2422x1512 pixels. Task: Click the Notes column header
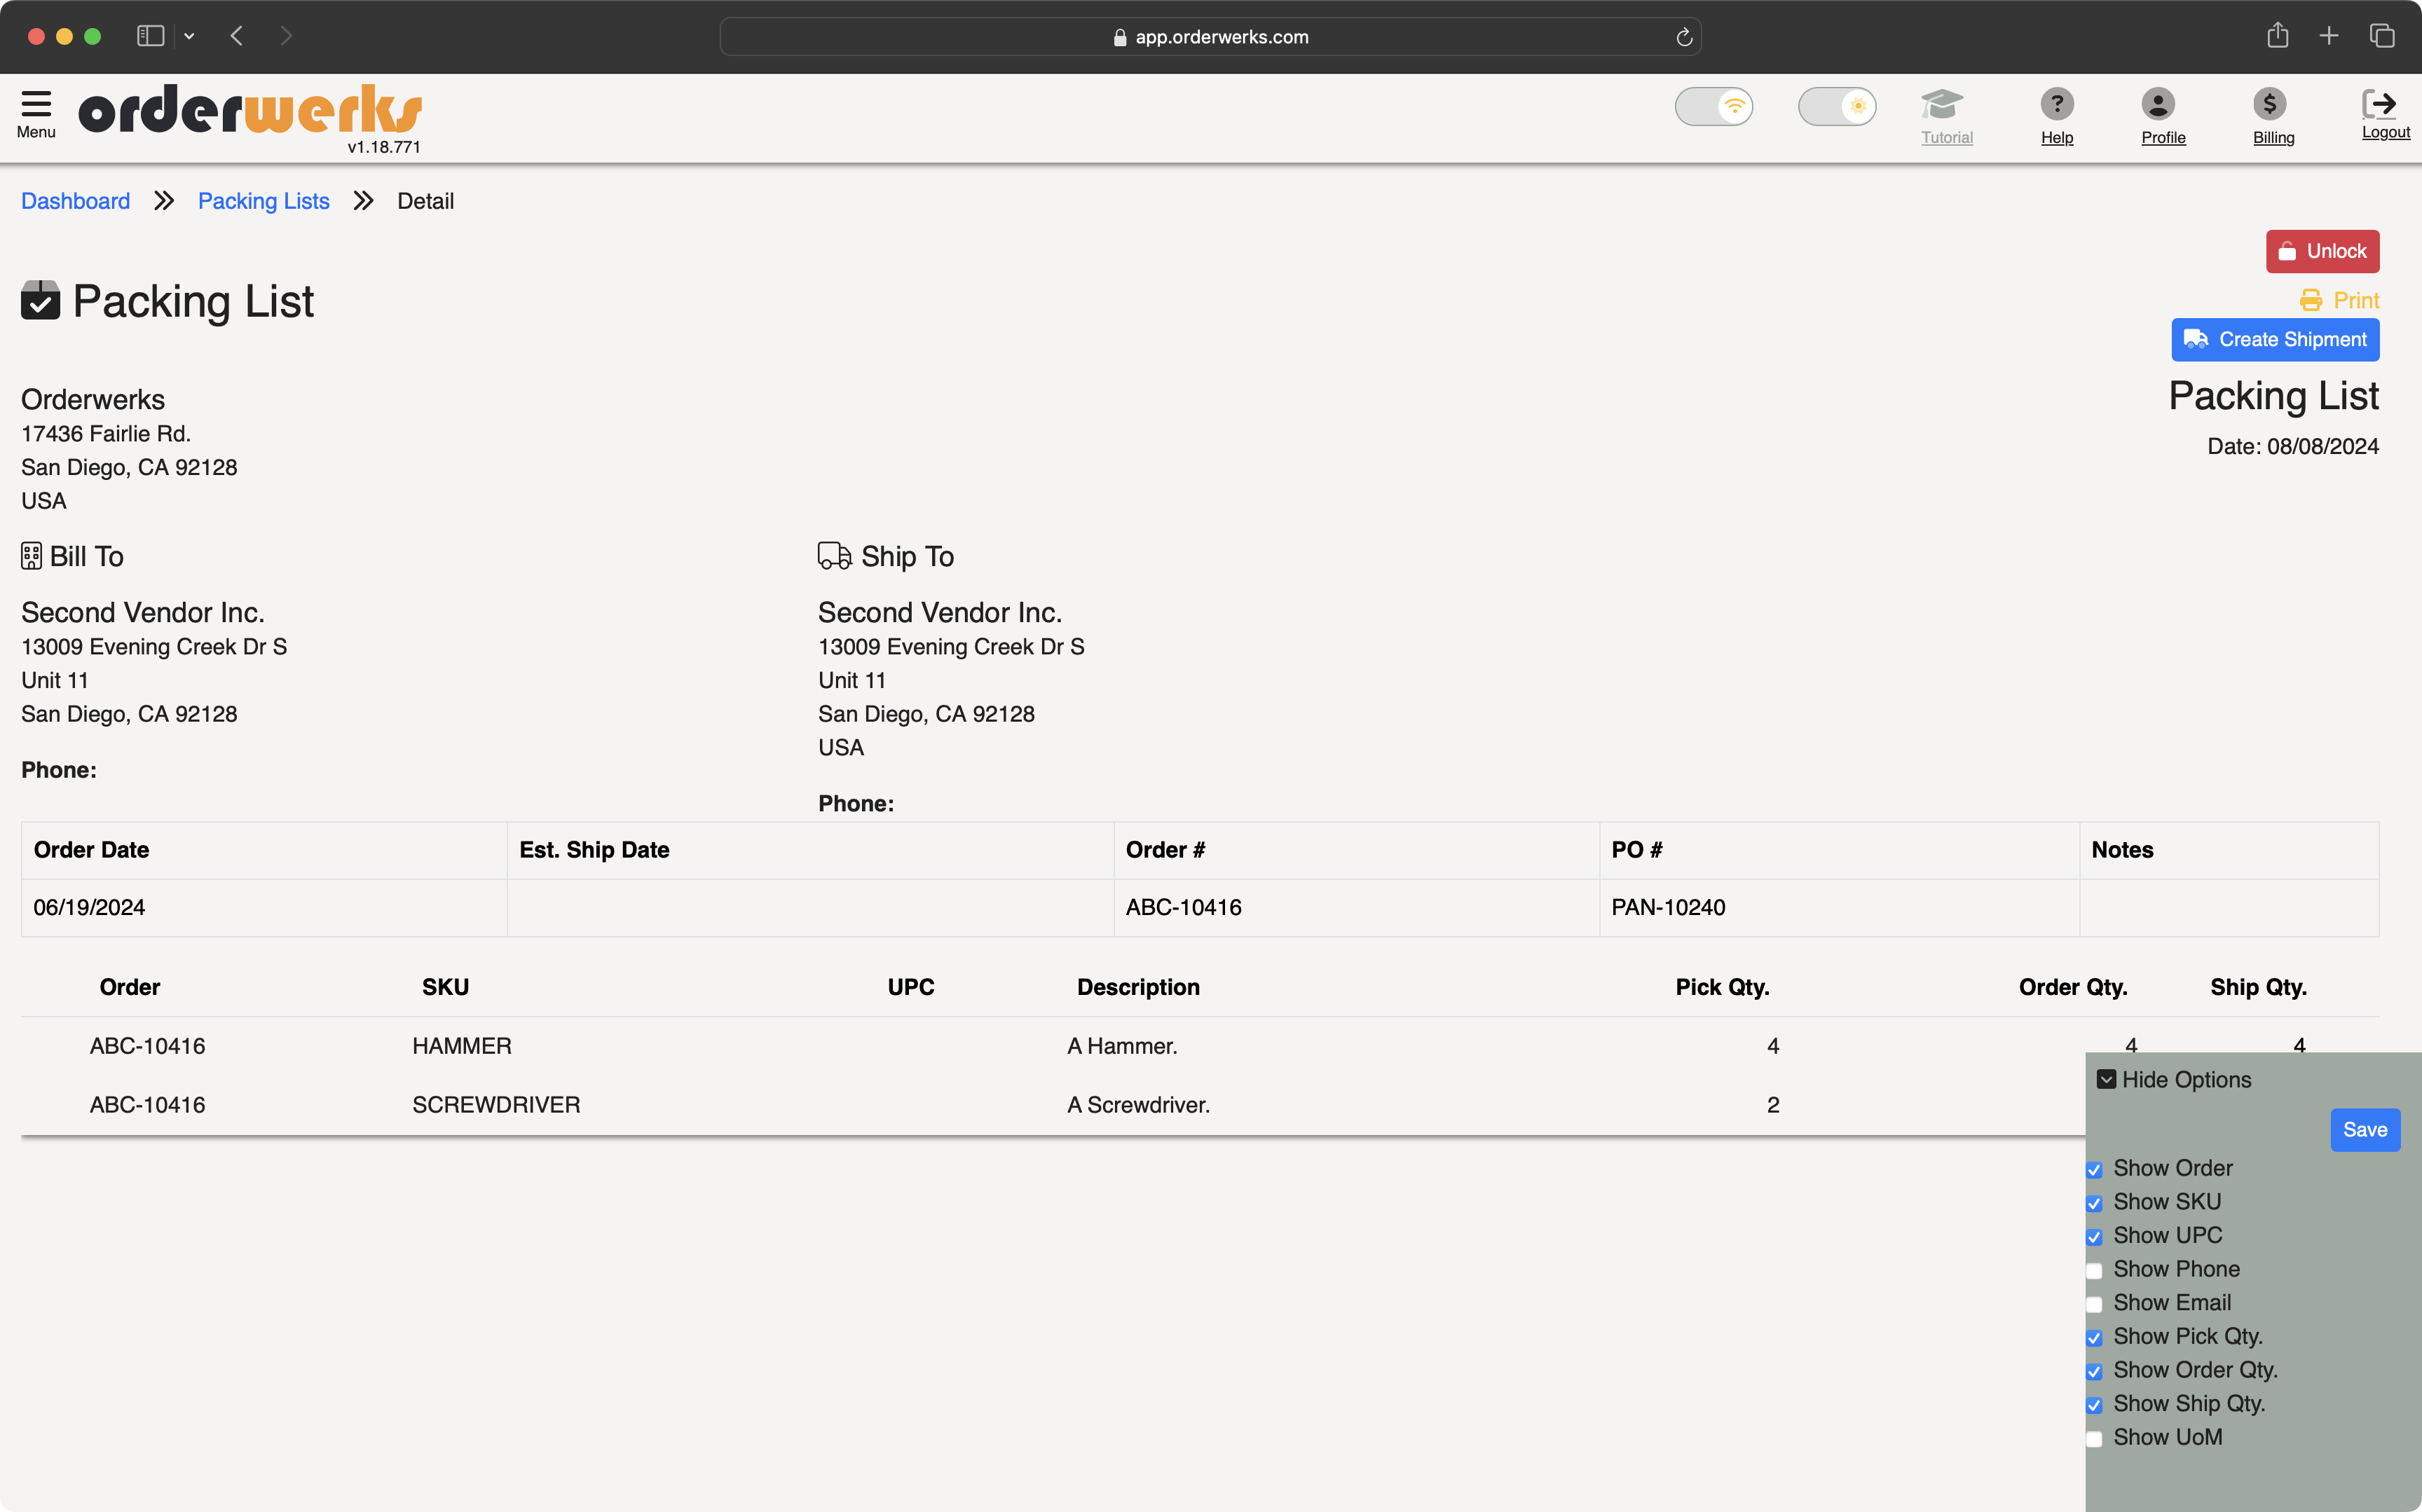[2122, 850]
